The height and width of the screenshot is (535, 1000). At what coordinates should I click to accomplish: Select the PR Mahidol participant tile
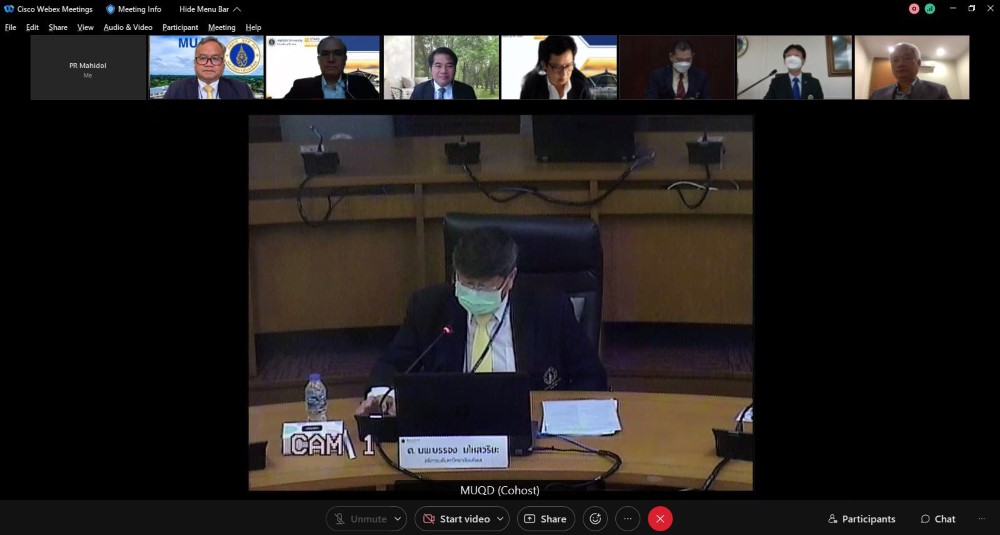tap(88, 68)
